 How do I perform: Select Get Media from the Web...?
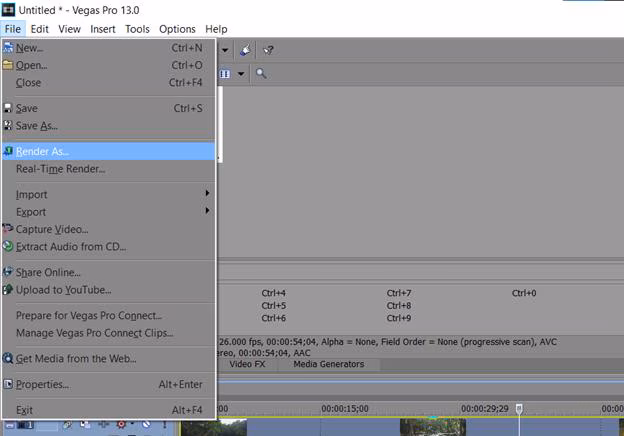108,359
